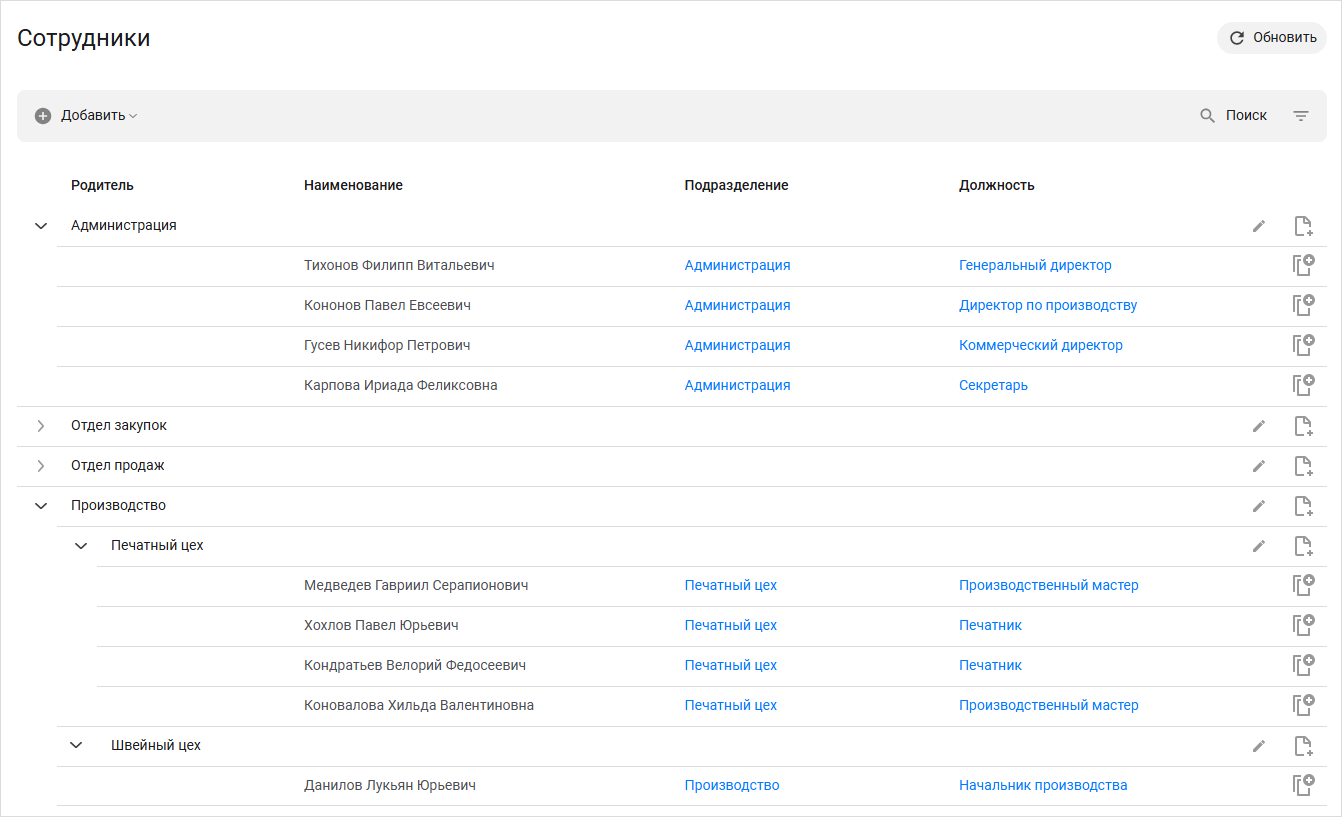The height and width of the screenshot is (817, 1342).
Task: Add new document to Отдел закупок row
Action: point(1302,426)
